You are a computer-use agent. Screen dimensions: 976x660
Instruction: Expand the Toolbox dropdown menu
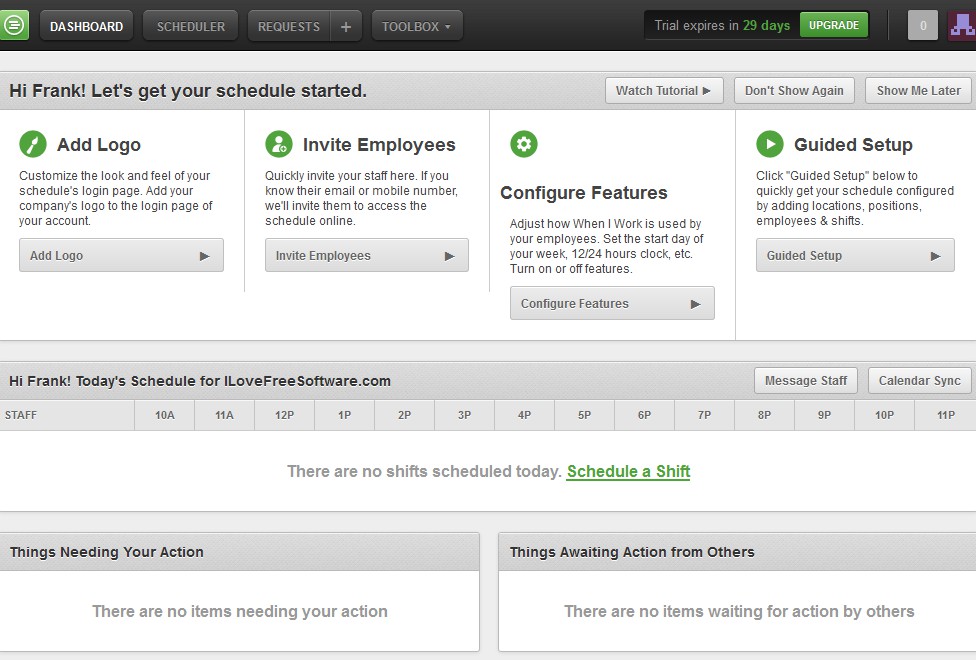point(417,26)
